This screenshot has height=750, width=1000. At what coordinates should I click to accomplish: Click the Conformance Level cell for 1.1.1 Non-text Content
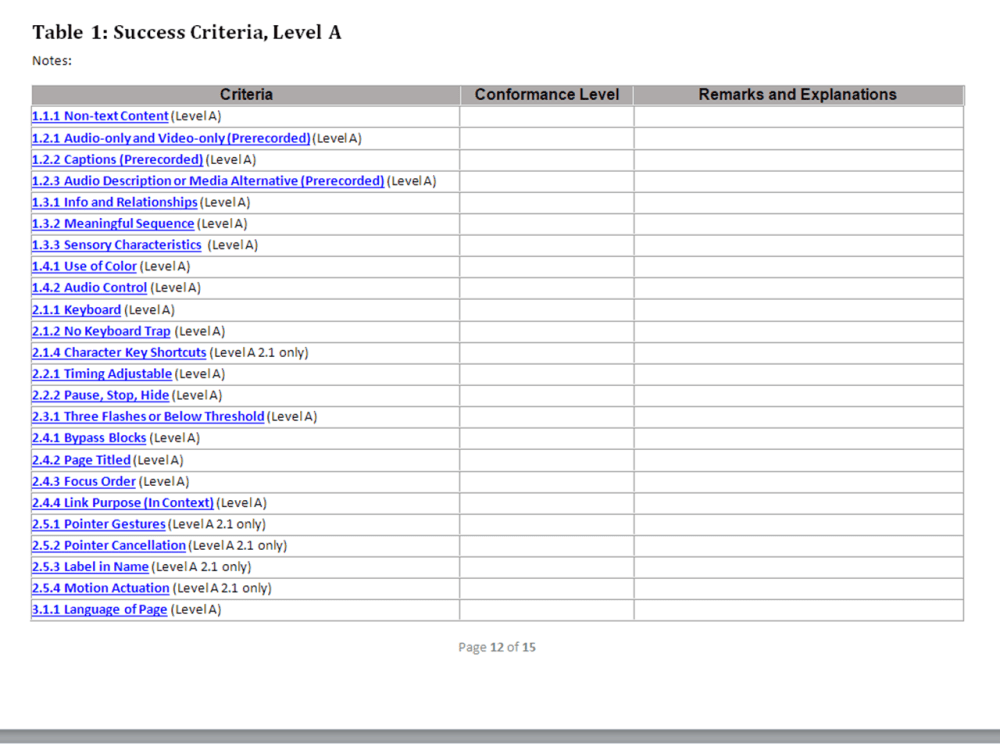[x=547, y=116]
